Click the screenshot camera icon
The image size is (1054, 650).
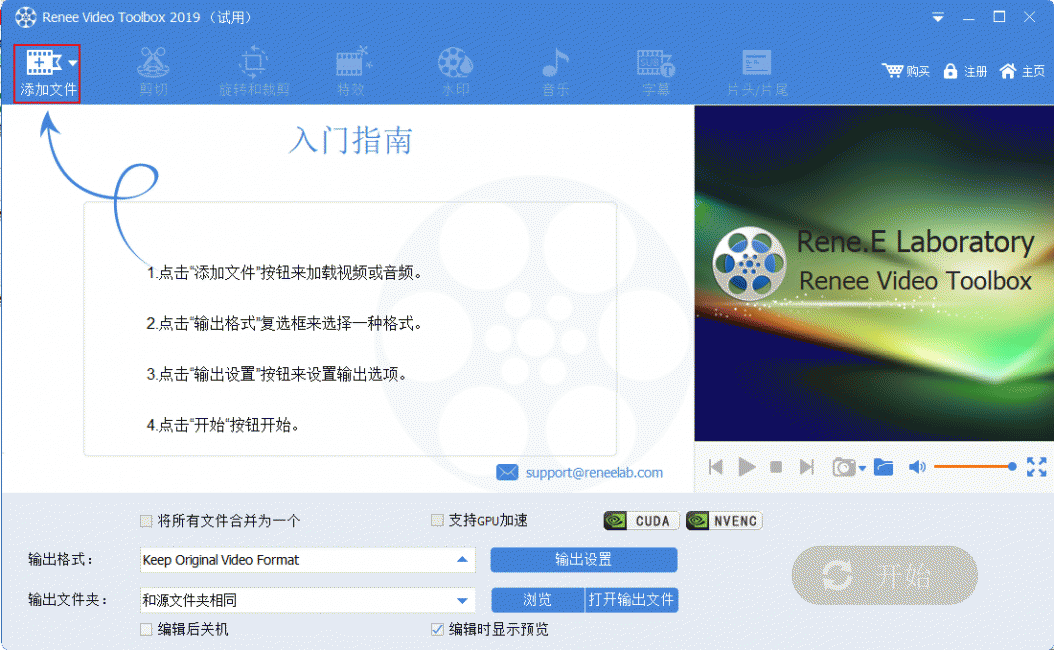[x=845, y=467]
